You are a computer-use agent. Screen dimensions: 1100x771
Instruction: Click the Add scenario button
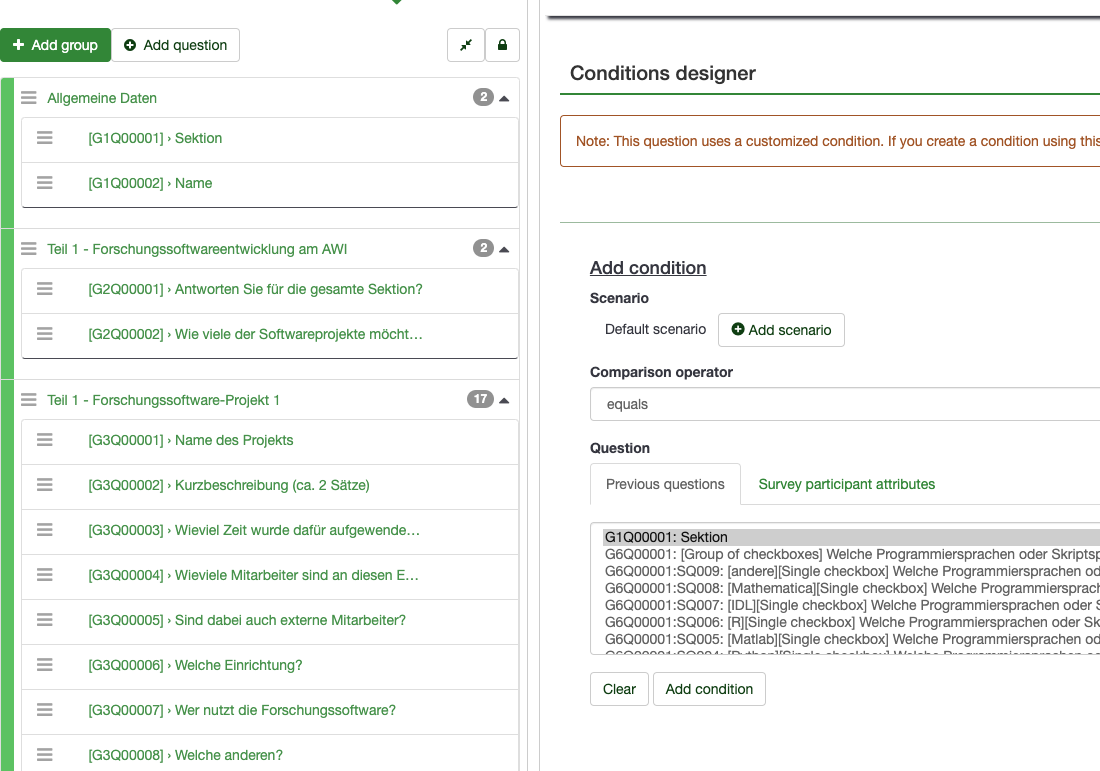[781, 330]
